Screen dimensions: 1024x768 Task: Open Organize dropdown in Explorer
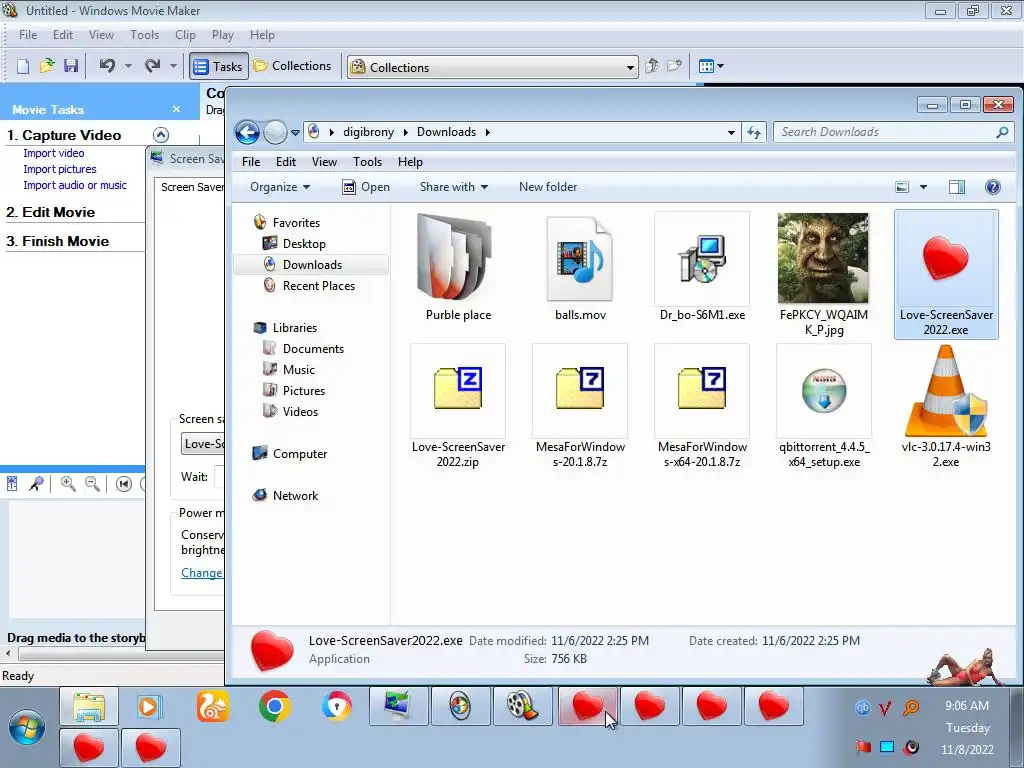click(280, 187)
